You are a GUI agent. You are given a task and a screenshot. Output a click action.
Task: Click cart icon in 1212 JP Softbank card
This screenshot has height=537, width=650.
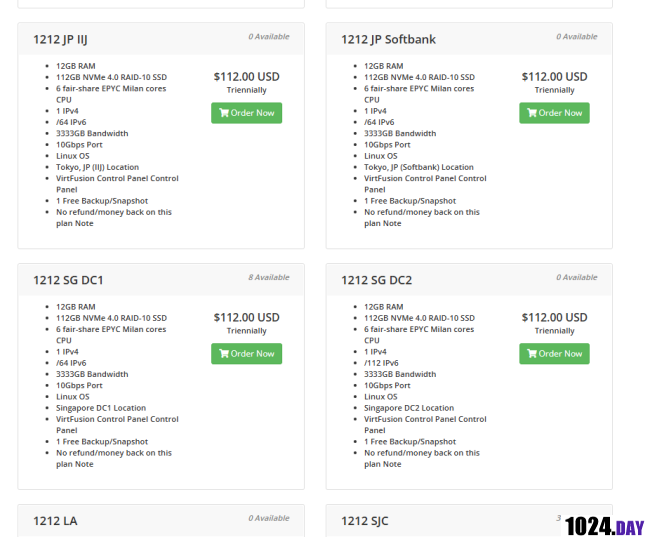pos(531,113)
